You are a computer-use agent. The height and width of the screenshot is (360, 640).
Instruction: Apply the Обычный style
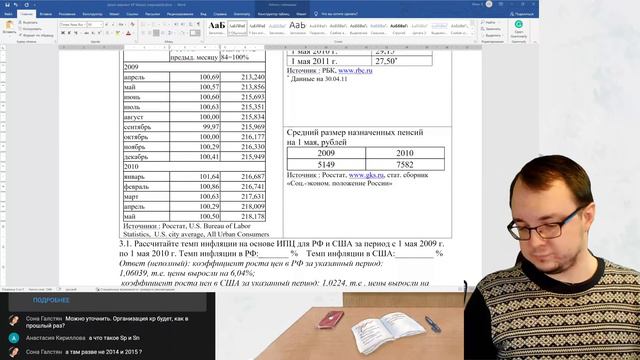237,28
